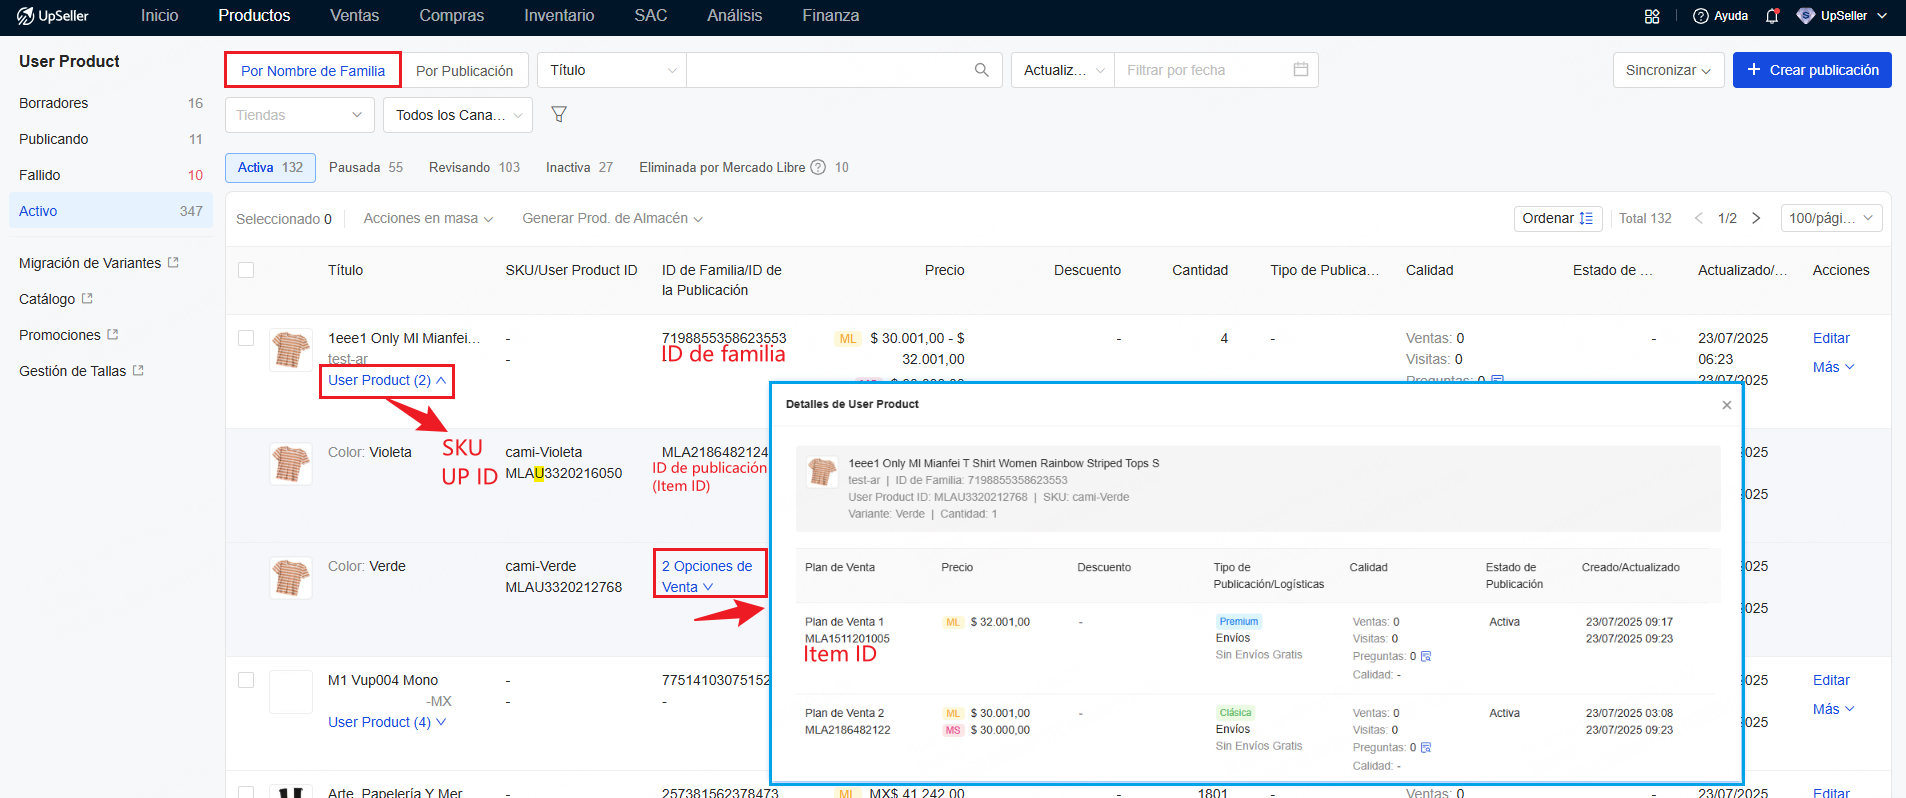Click the Ordenar sort button
The image size is (1906, 798).
[x=1558, y=218]
